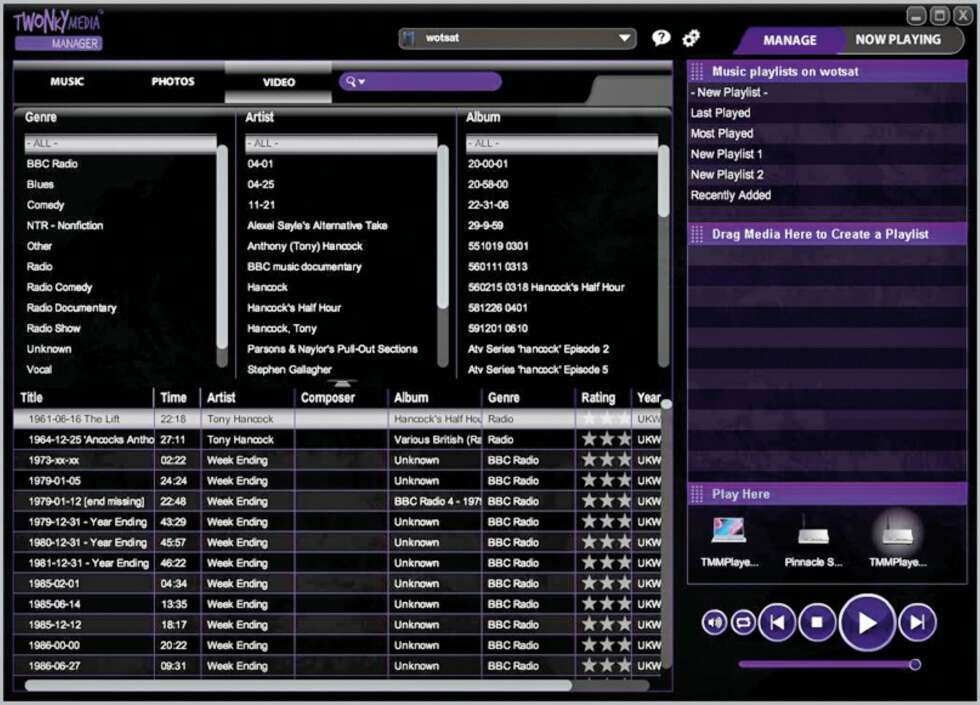This screenshot has width=980, height=705.
Task: Toggle the repeat playback button
Action: (x=743, y=622)
